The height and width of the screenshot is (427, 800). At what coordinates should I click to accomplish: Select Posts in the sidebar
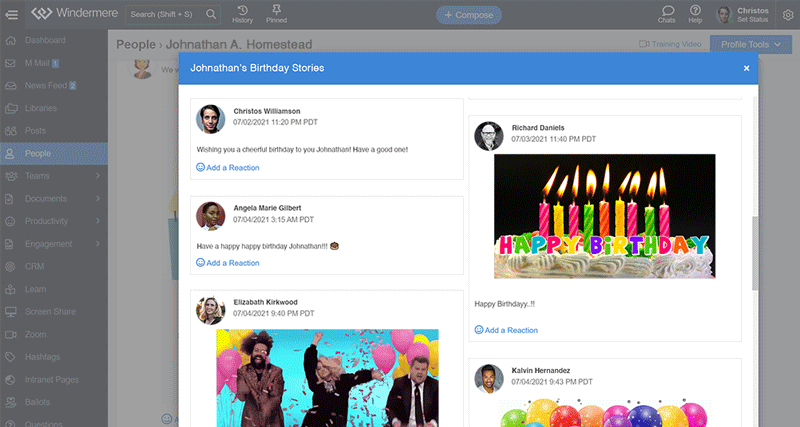35,131
